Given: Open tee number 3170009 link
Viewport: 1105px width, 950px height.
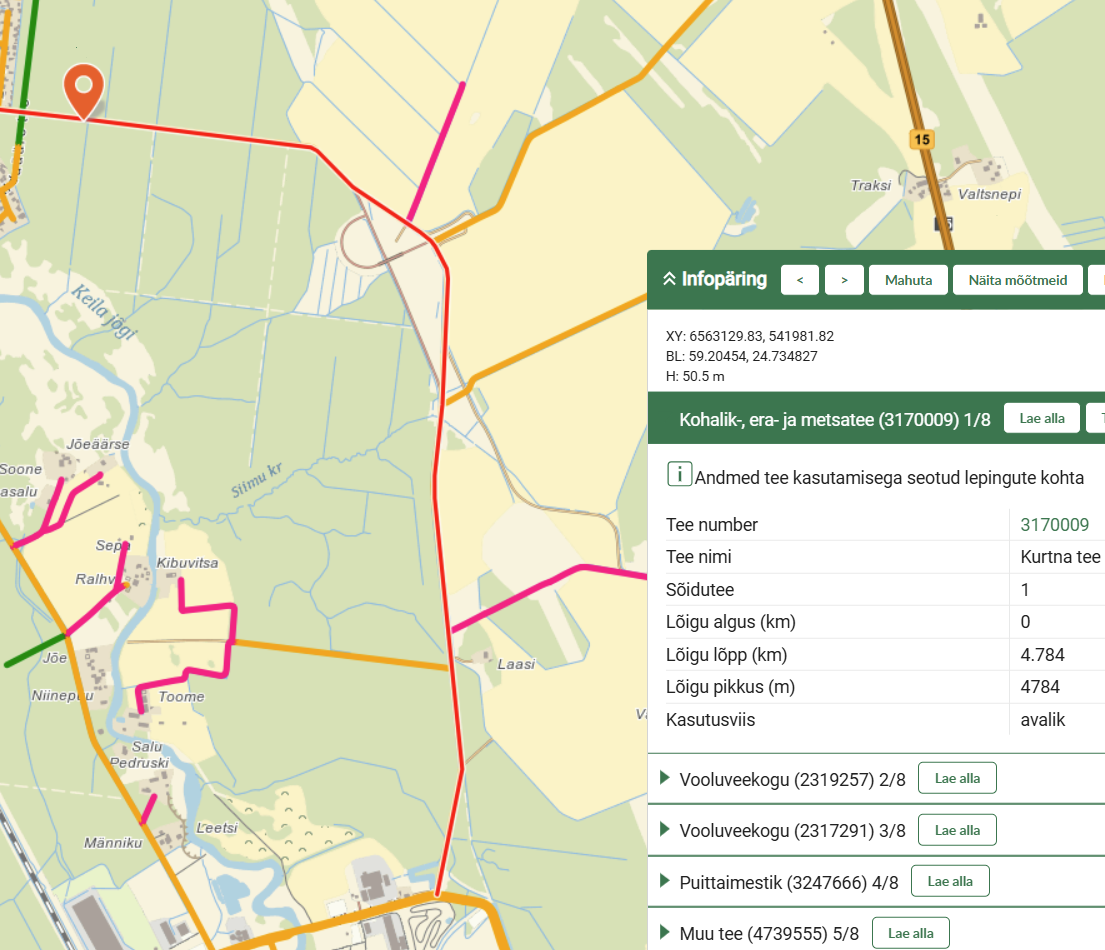Looking at the screenshot, I should tap(1054, 525).
